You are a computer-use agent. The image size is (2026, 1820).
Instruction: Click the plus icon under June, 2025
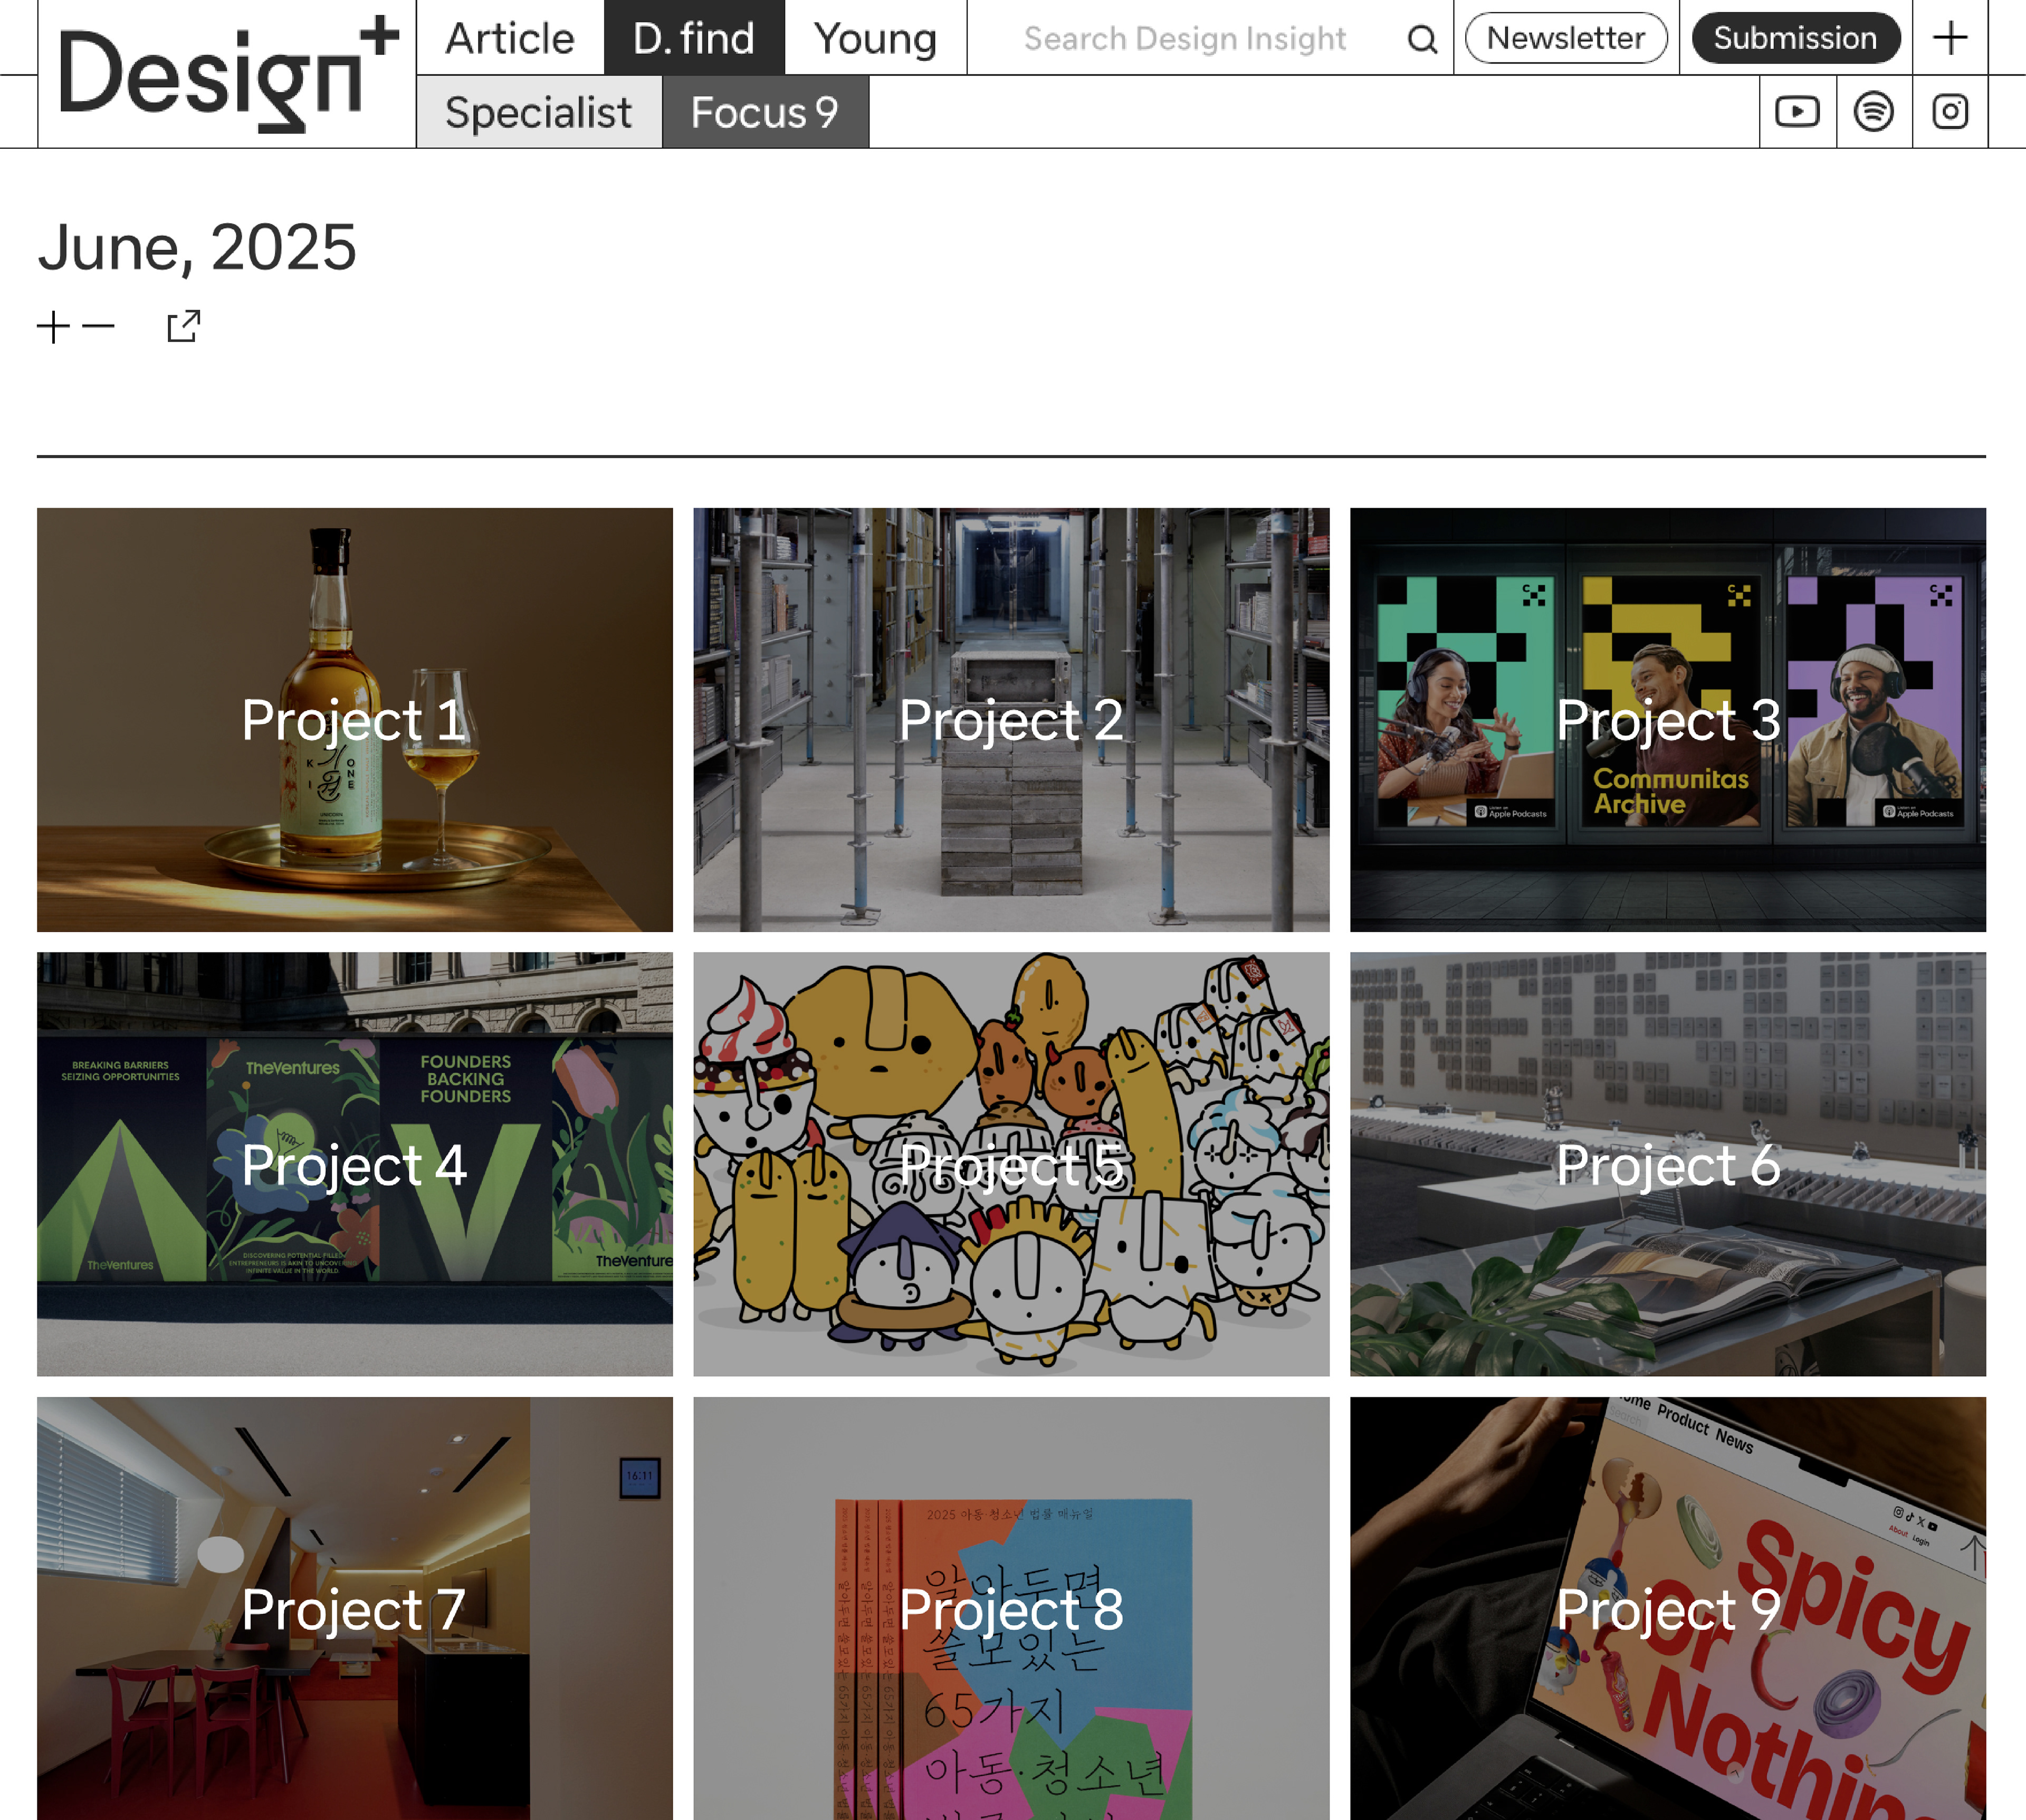(x=53, y=327)
